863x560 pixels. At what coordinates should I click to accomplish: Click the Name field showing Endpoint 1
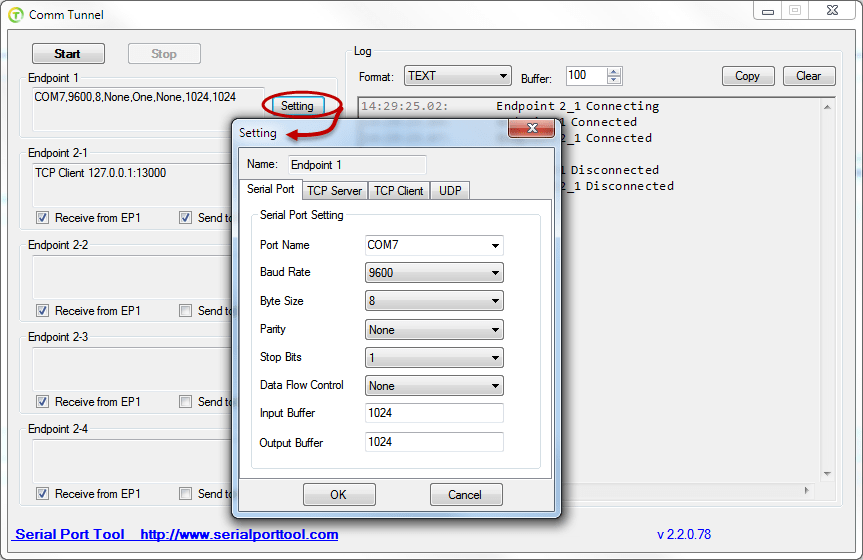357,165
